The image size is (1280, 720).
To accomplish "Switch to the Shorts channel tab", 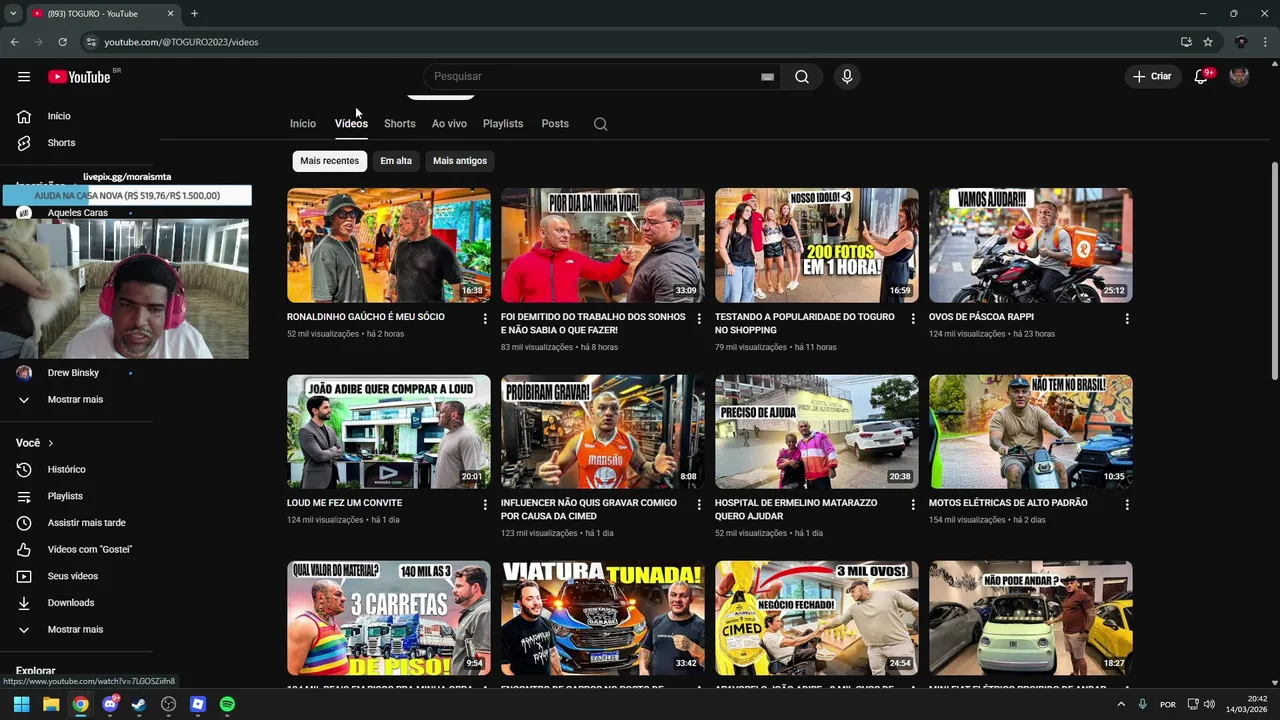I will click(399, 124).
